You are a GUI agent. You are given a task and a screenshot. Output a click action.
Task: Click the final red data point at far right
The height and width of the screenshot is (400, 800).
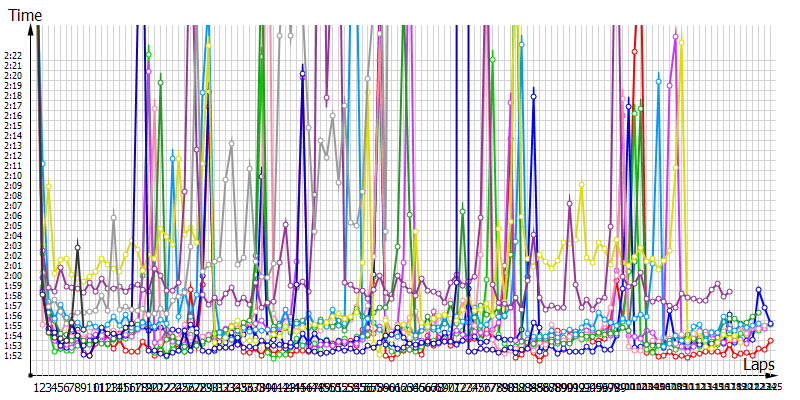(771, 341)
